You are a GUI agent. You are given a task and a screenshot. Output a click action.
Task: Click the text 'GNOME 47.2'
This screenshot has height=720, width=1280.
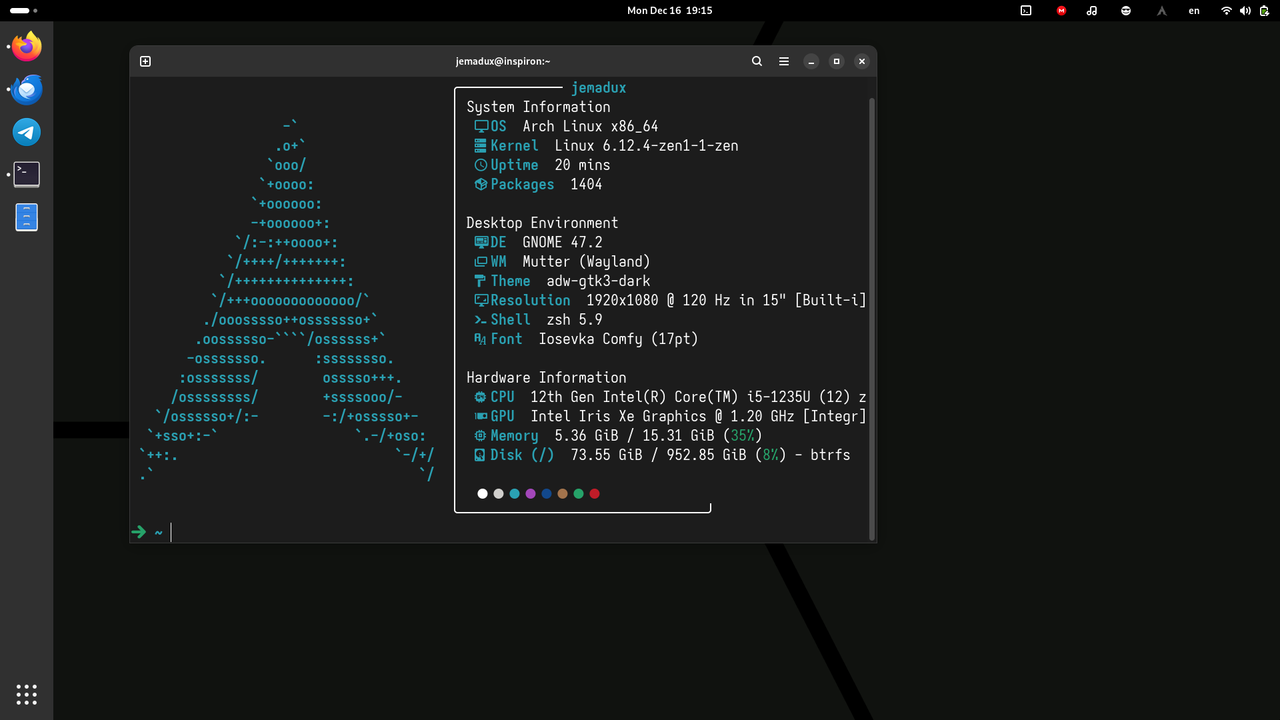(562, 242)
